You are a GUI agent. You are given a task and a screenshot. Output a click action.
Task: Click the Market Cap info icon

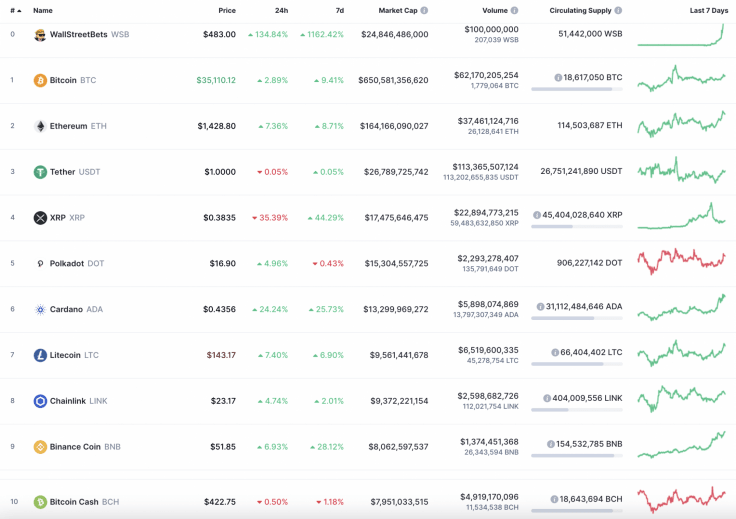click(x=424, y=10)
